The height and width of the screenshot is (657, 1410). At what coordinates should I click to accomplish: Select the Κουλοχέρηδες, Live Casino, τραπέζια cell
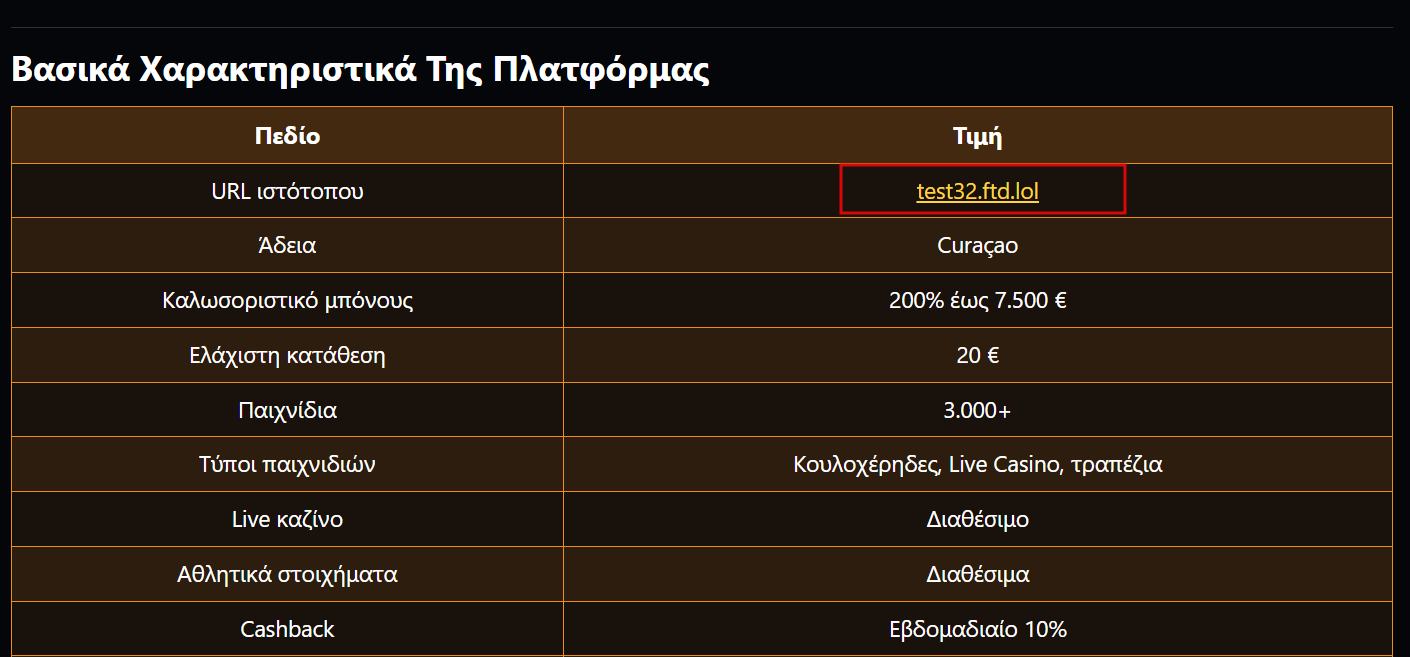click(978, 464)
